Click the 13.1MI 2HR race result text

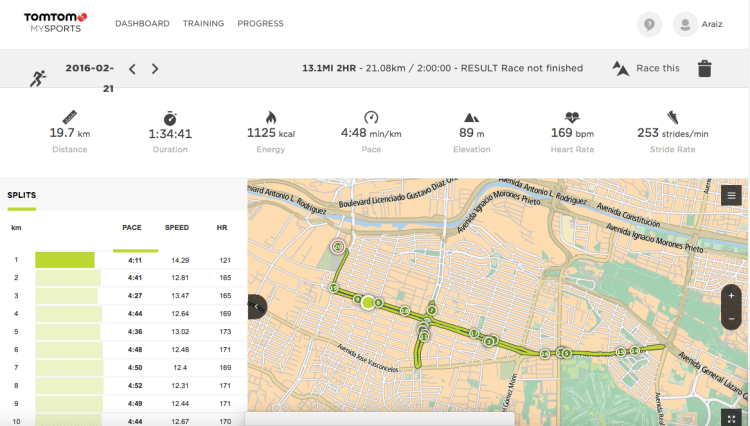point(442,68)
